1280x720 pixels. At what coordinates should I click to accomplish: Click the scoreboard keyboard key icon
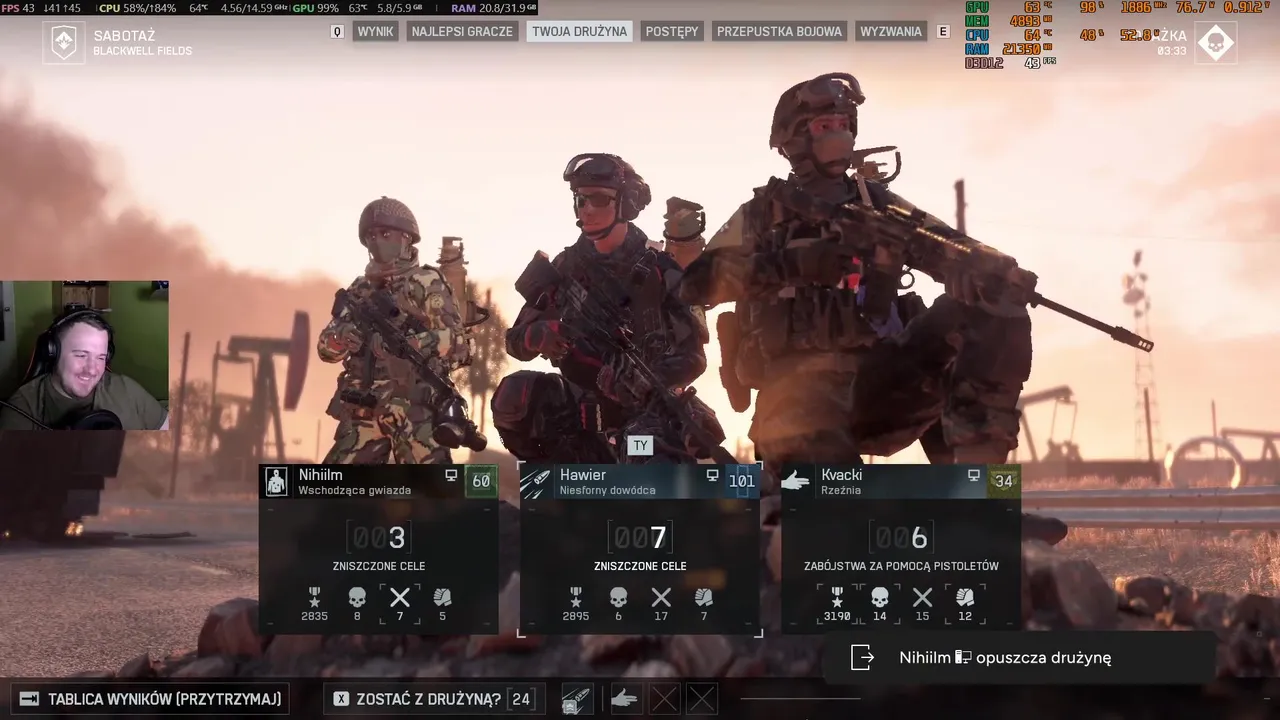[29, 699]
